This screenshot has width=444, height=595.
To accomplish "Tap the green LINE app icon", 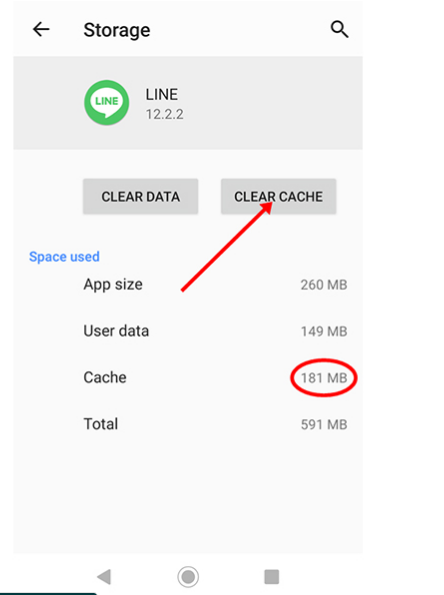I will 107,102.
